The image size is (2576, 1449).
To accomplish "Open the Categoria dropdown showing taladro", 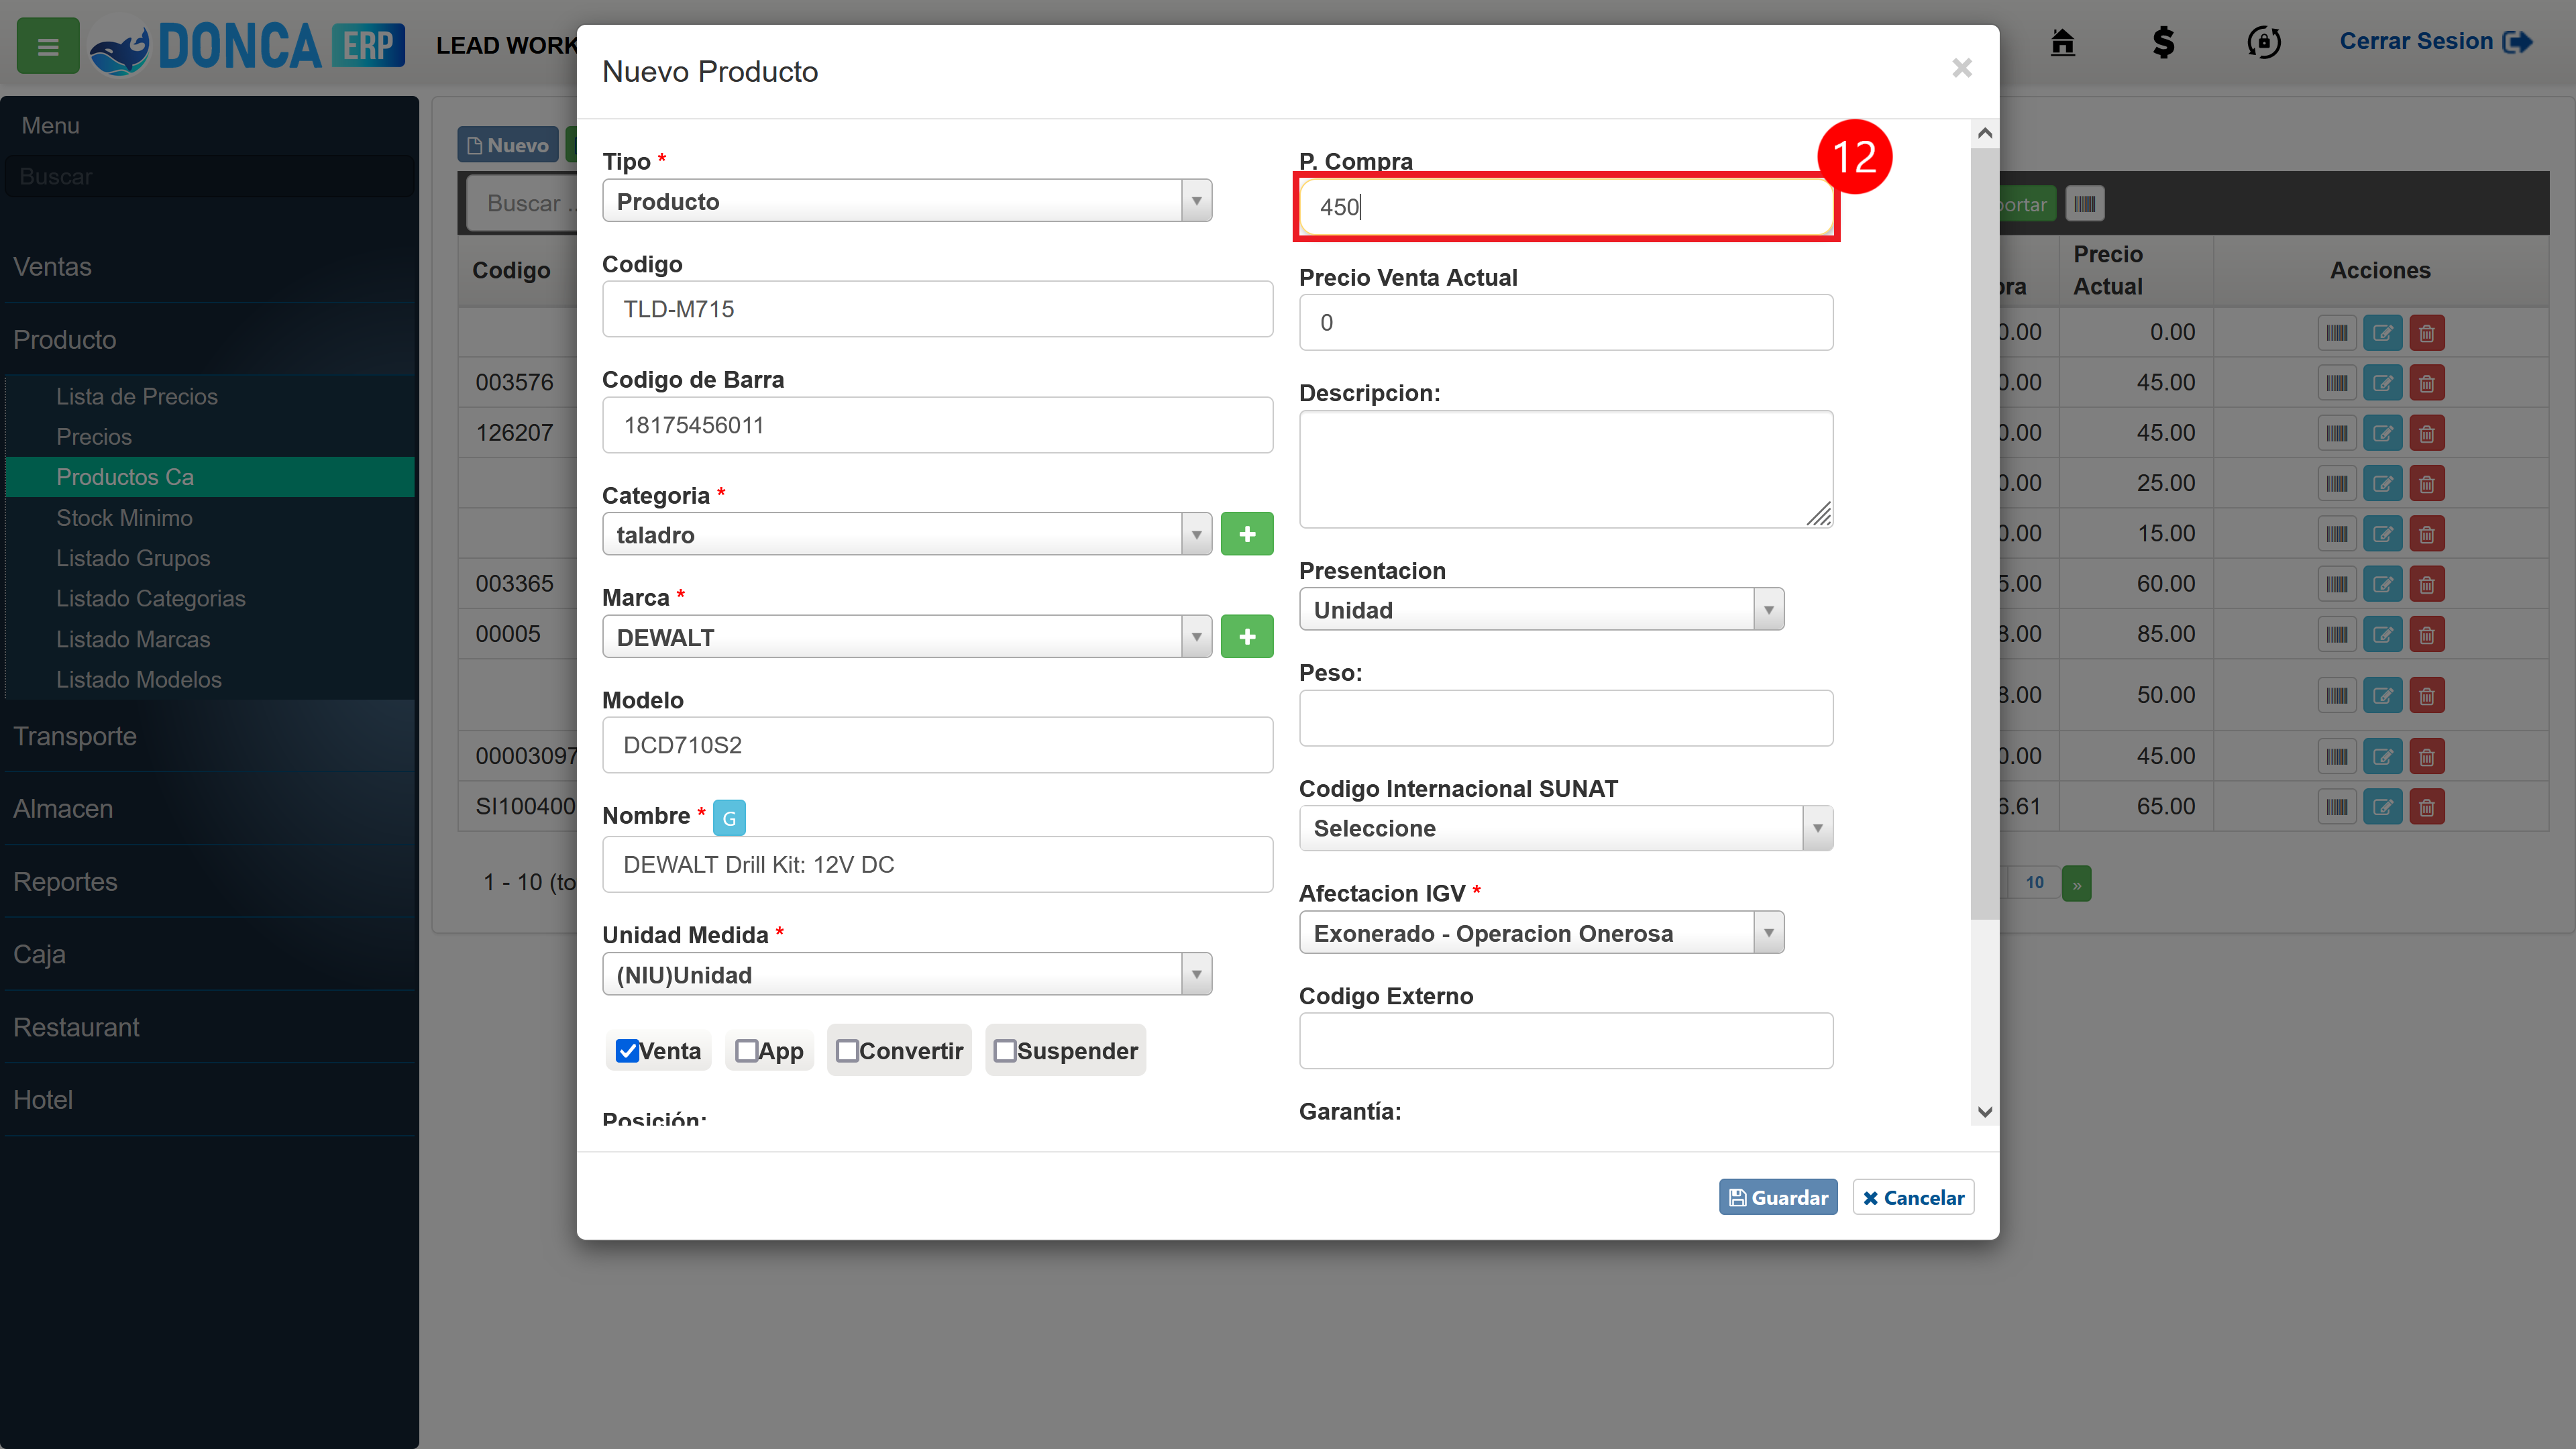I will point(907,534).
